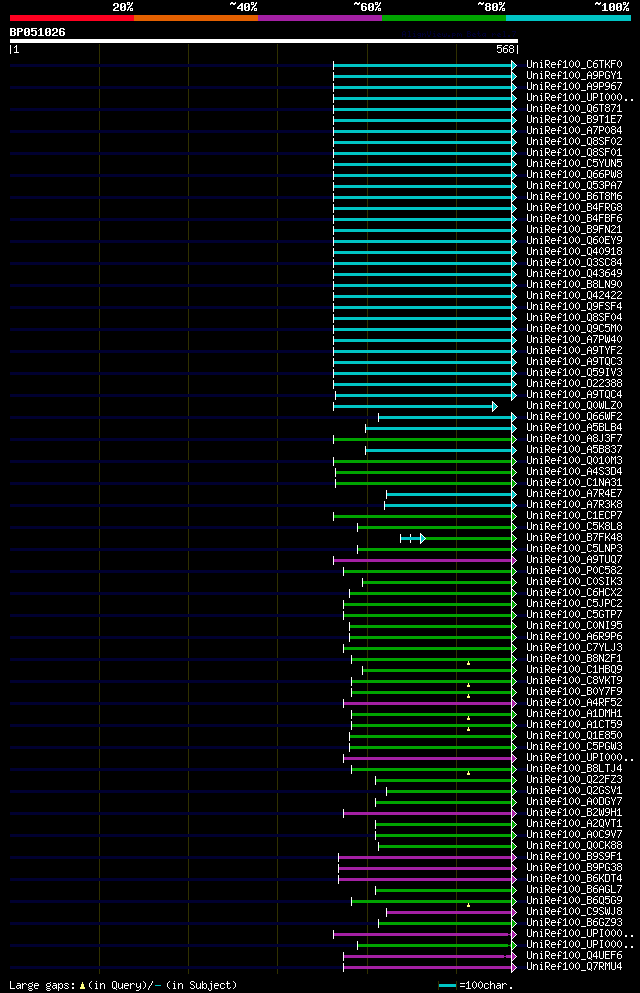The height and width of the screenshot is (993, 640).
Task: Select the UniRef100_A9TYF2 label
Action: pos(574,350)
